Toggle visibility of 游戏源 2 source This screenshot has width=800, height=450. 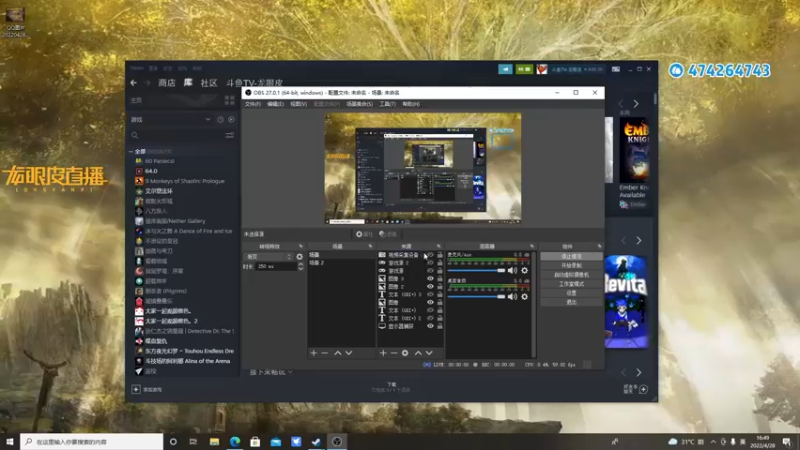(x=430, y=263)
